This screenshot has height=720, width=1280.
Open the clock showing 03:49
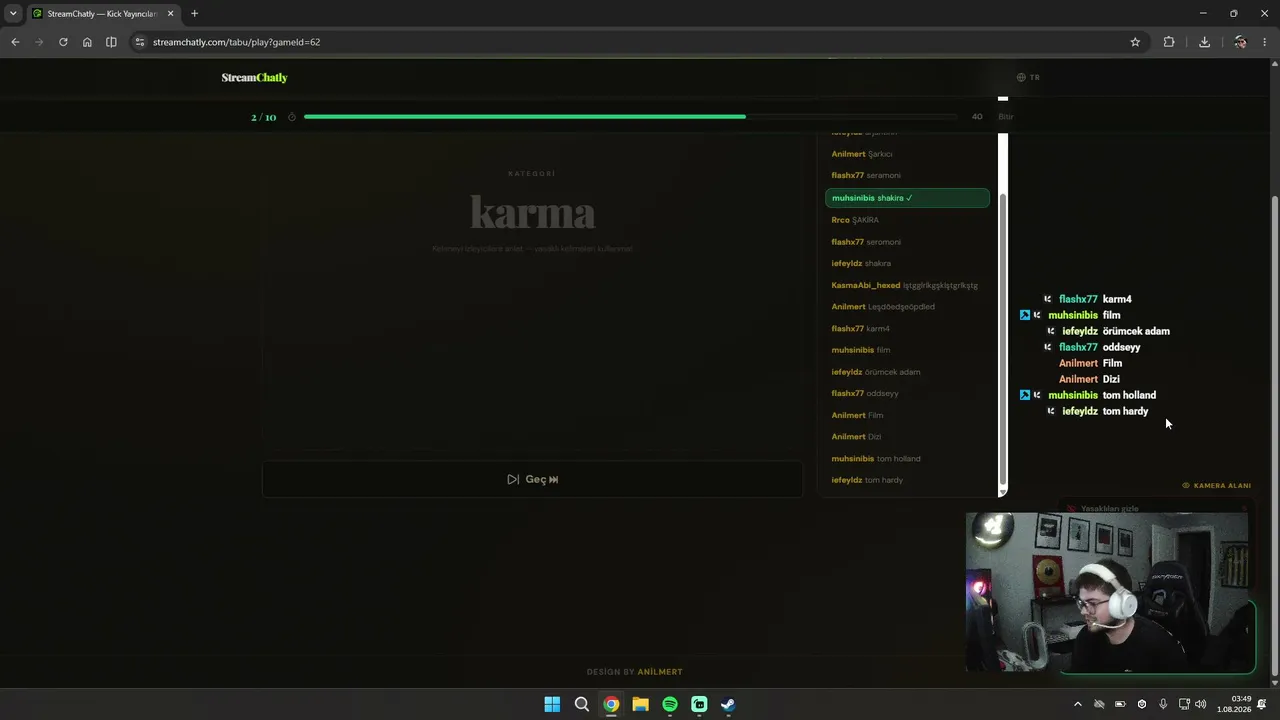click(x=1234, y=704)
